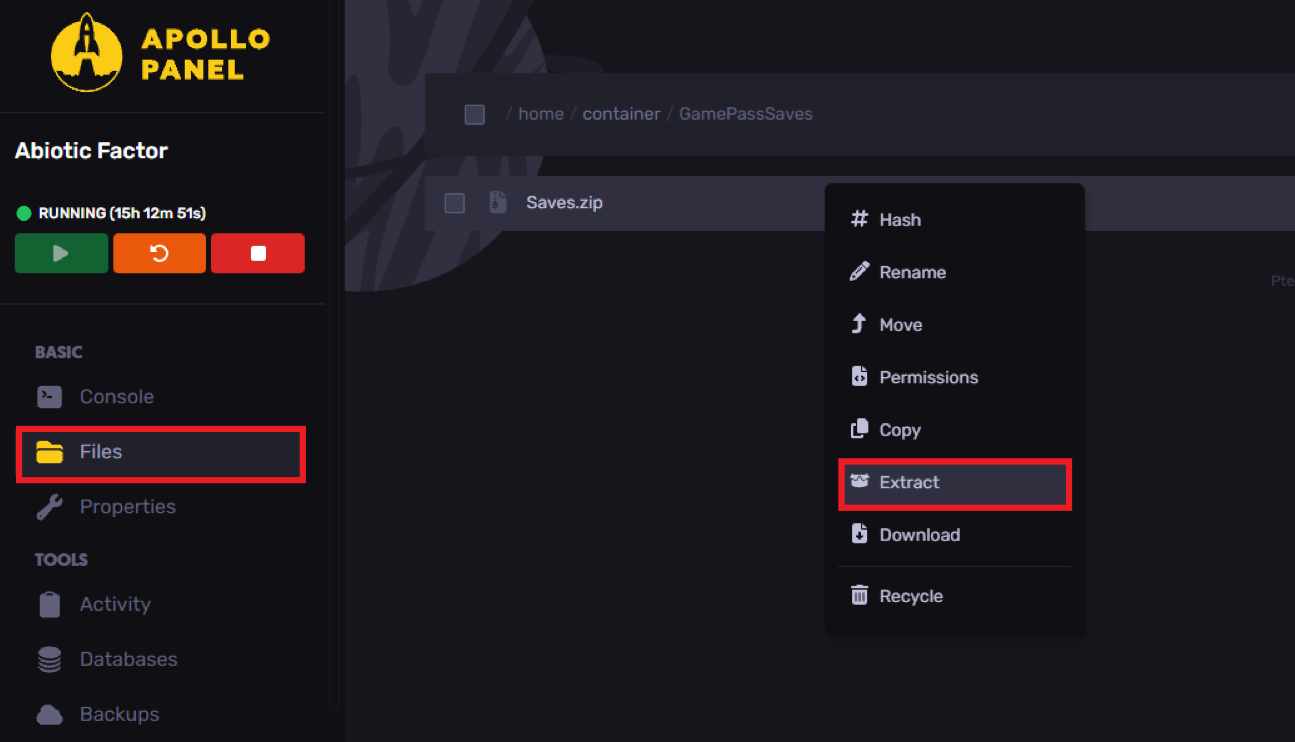The height and width of the screenshot is (742, 1295).
Task: Click the Saves.zip archive file icon
Action: 498,203
